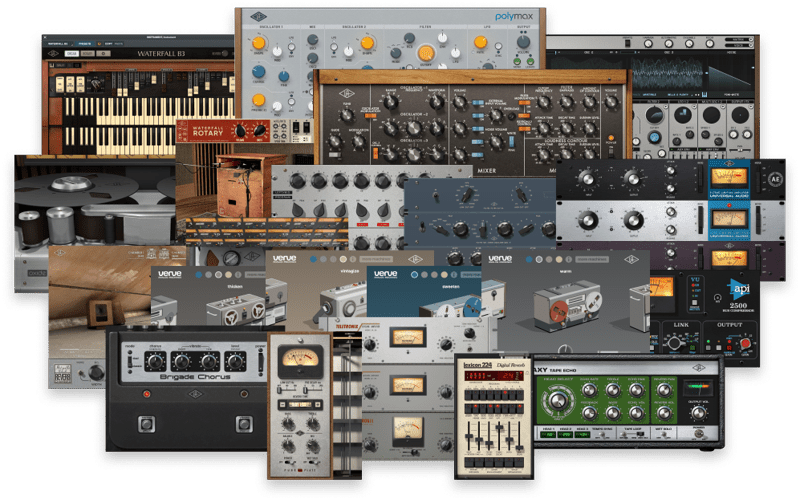Adjust the Polymax output volume knob
The height and width of the screenshot is (500, 800).
[523, 41]
